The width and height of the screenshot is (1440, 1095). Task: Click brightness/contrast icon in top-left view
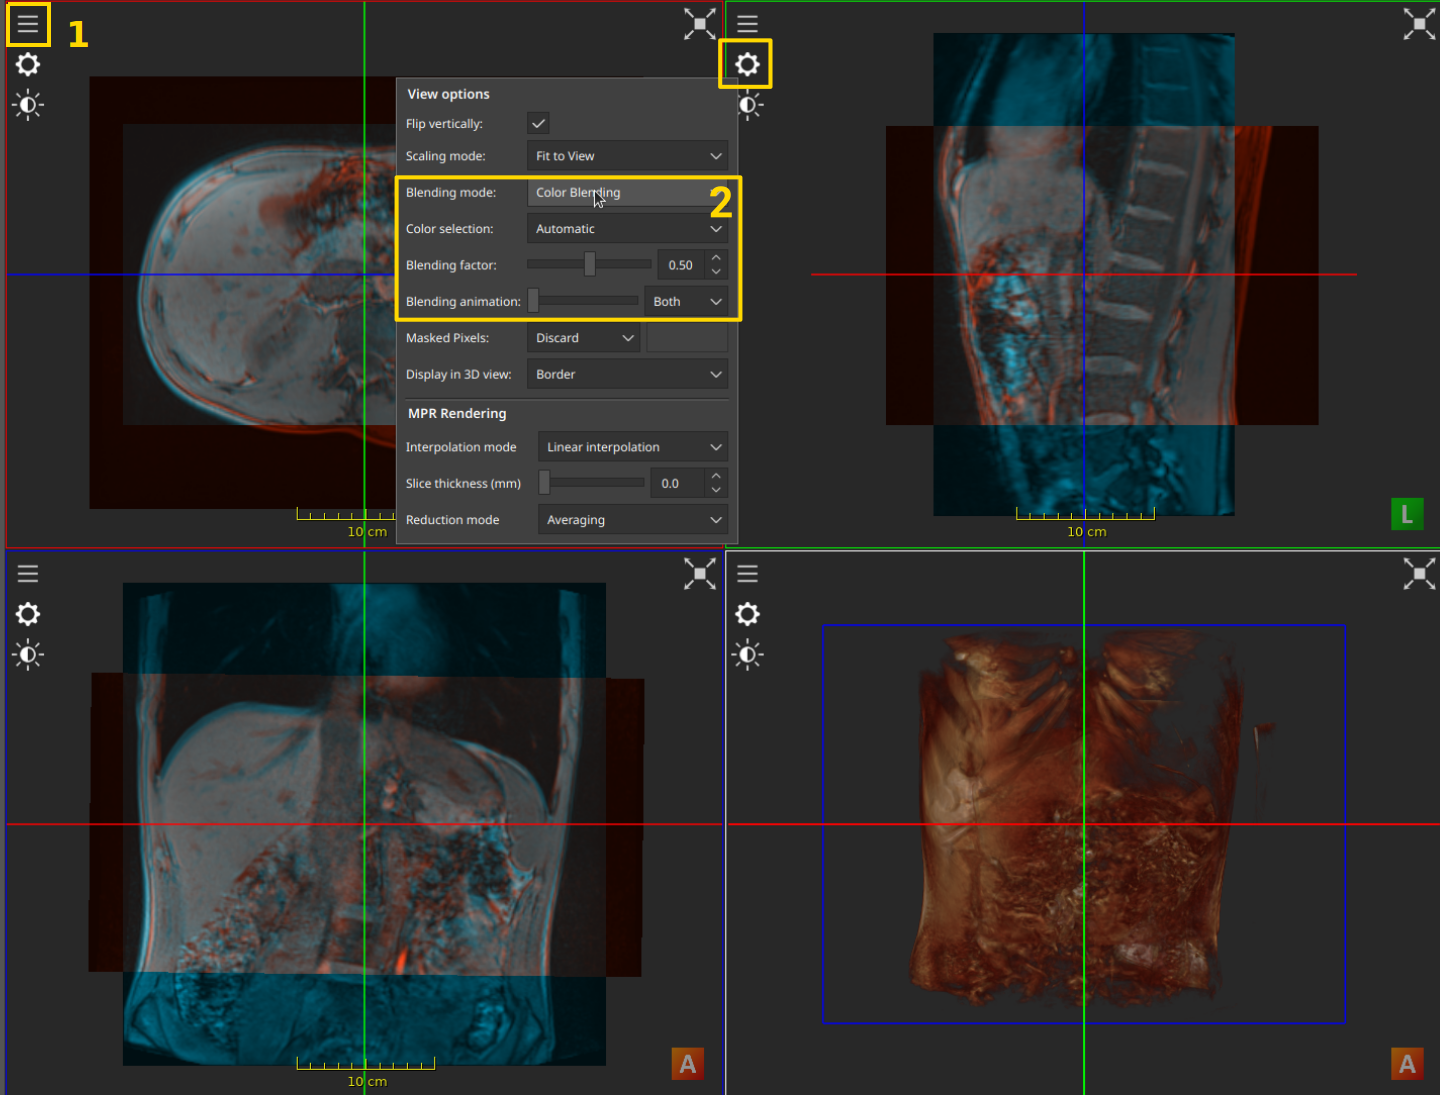click(x=28, y=105)
